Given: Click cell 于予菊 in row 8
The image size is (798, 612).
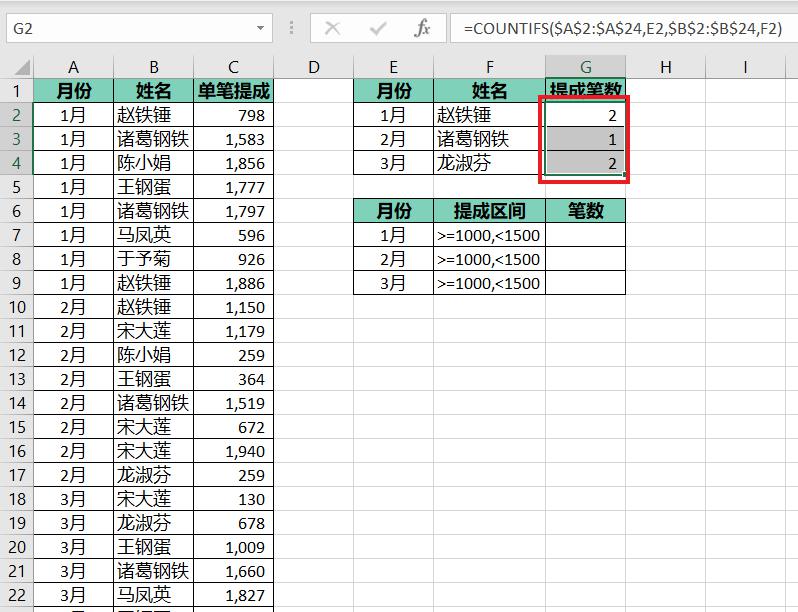Looking at the screenshot, I should click(154, 259).
